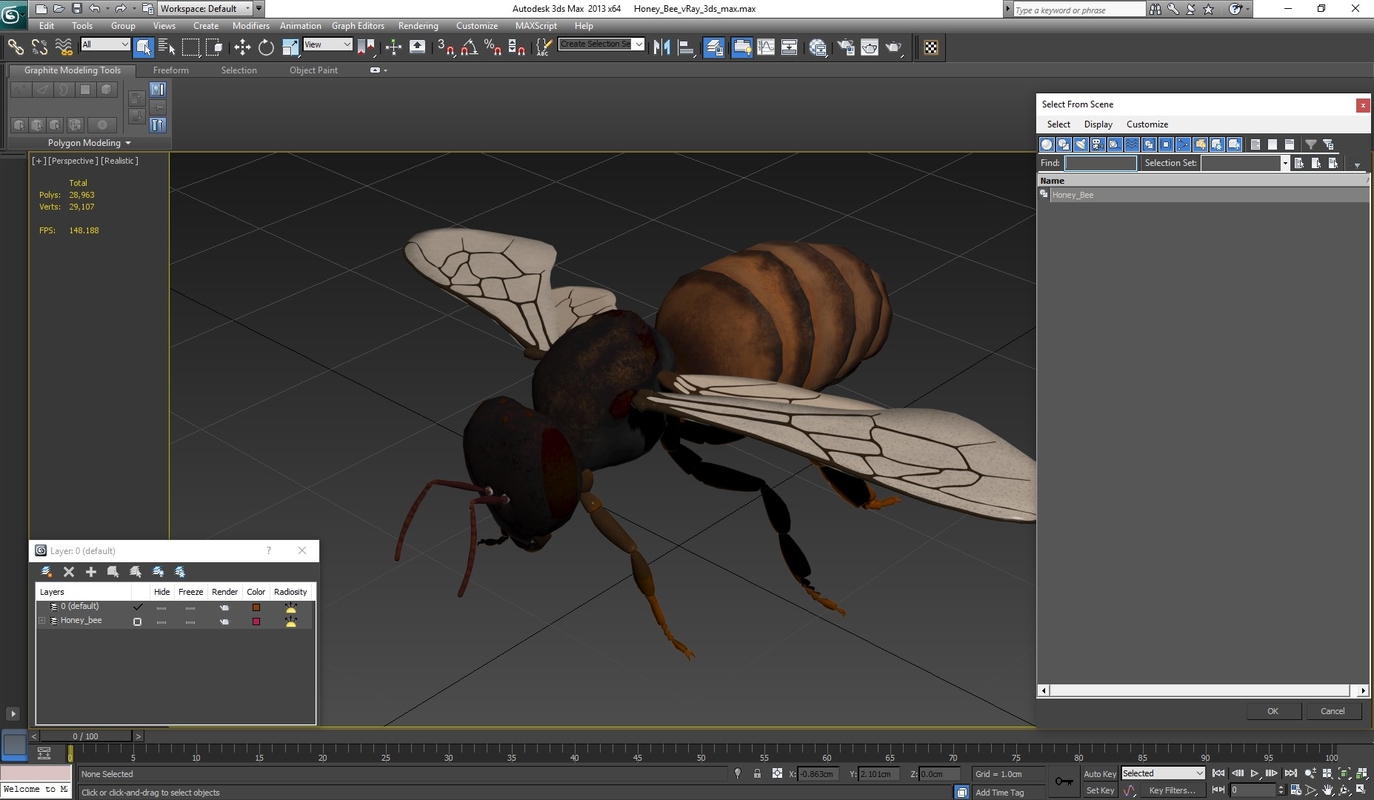This screenshot has height=800, width=1374.
Task: Toggle Hide for the Honey_bee layer
Action: click(161, 620)
